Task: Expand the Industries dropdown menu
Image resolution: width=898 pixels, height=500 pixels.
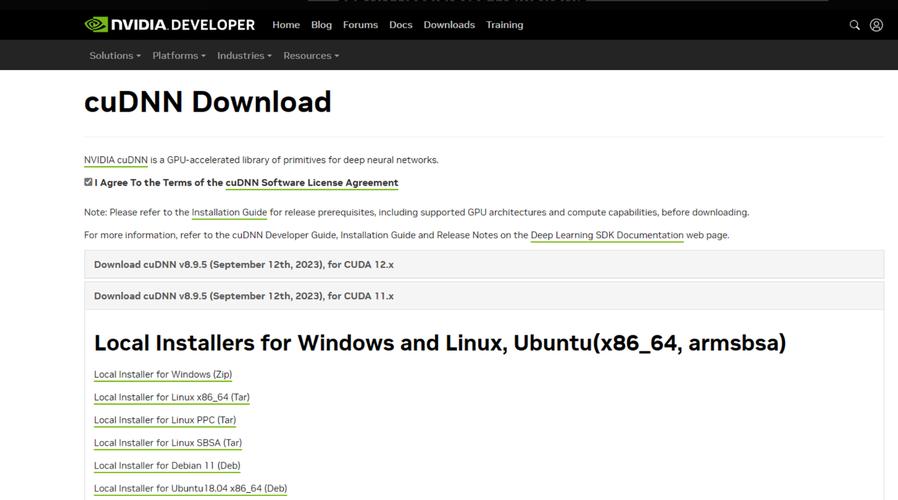Action: (x=244, y=56)
